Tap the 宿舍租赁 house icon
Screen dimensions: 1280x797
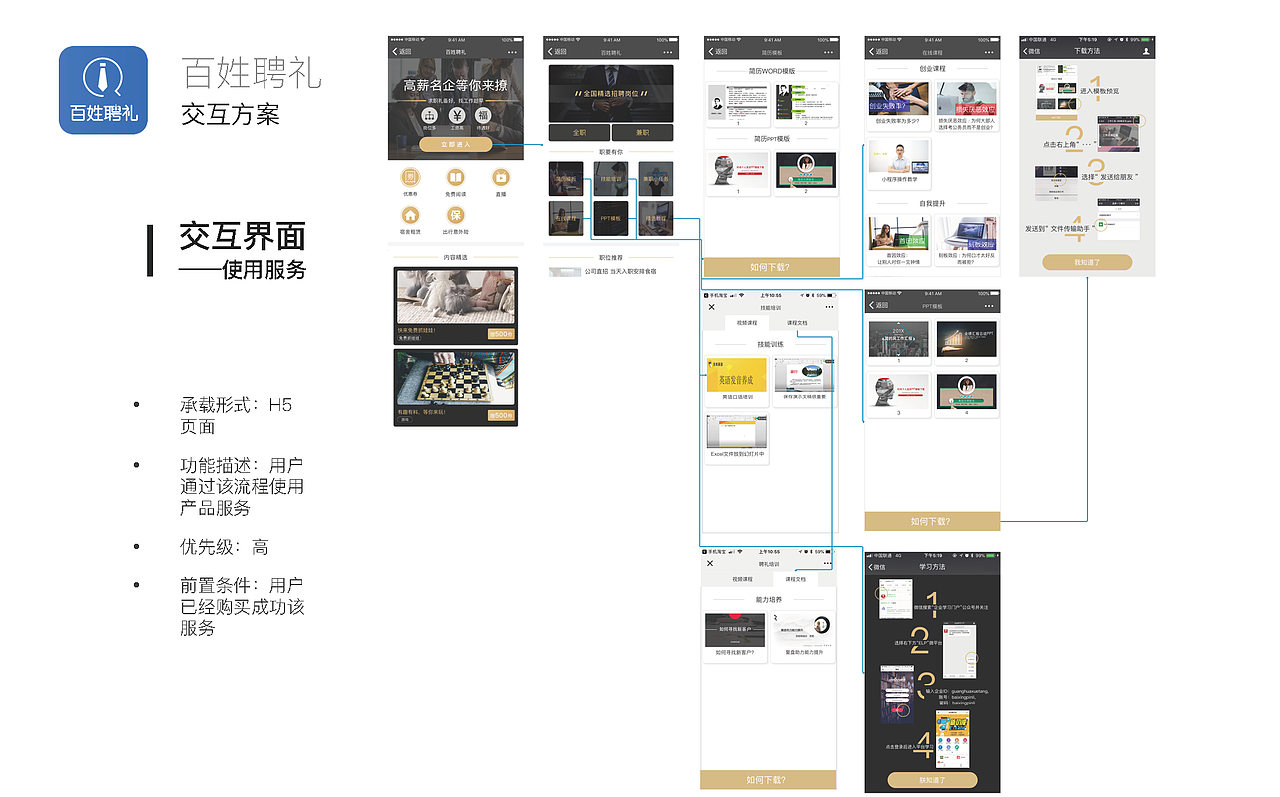(410, 215)
